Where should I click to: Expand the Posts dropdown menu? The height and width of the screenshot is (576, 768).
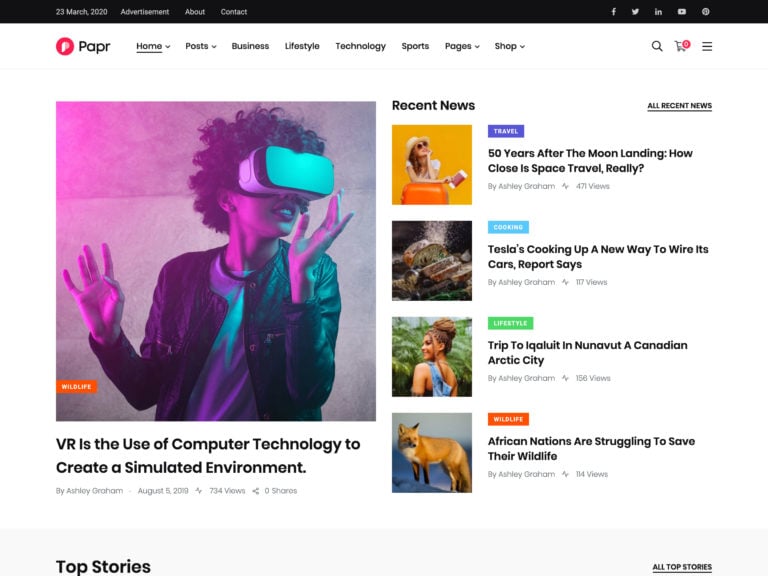click(200, 46)
